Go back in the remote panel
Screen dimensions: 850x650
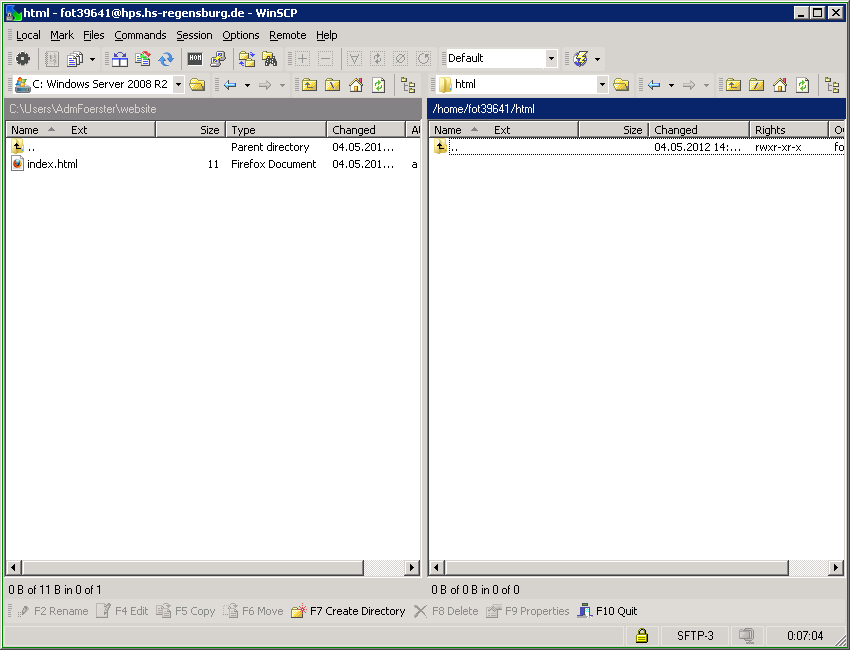click(x=654, y=85)
